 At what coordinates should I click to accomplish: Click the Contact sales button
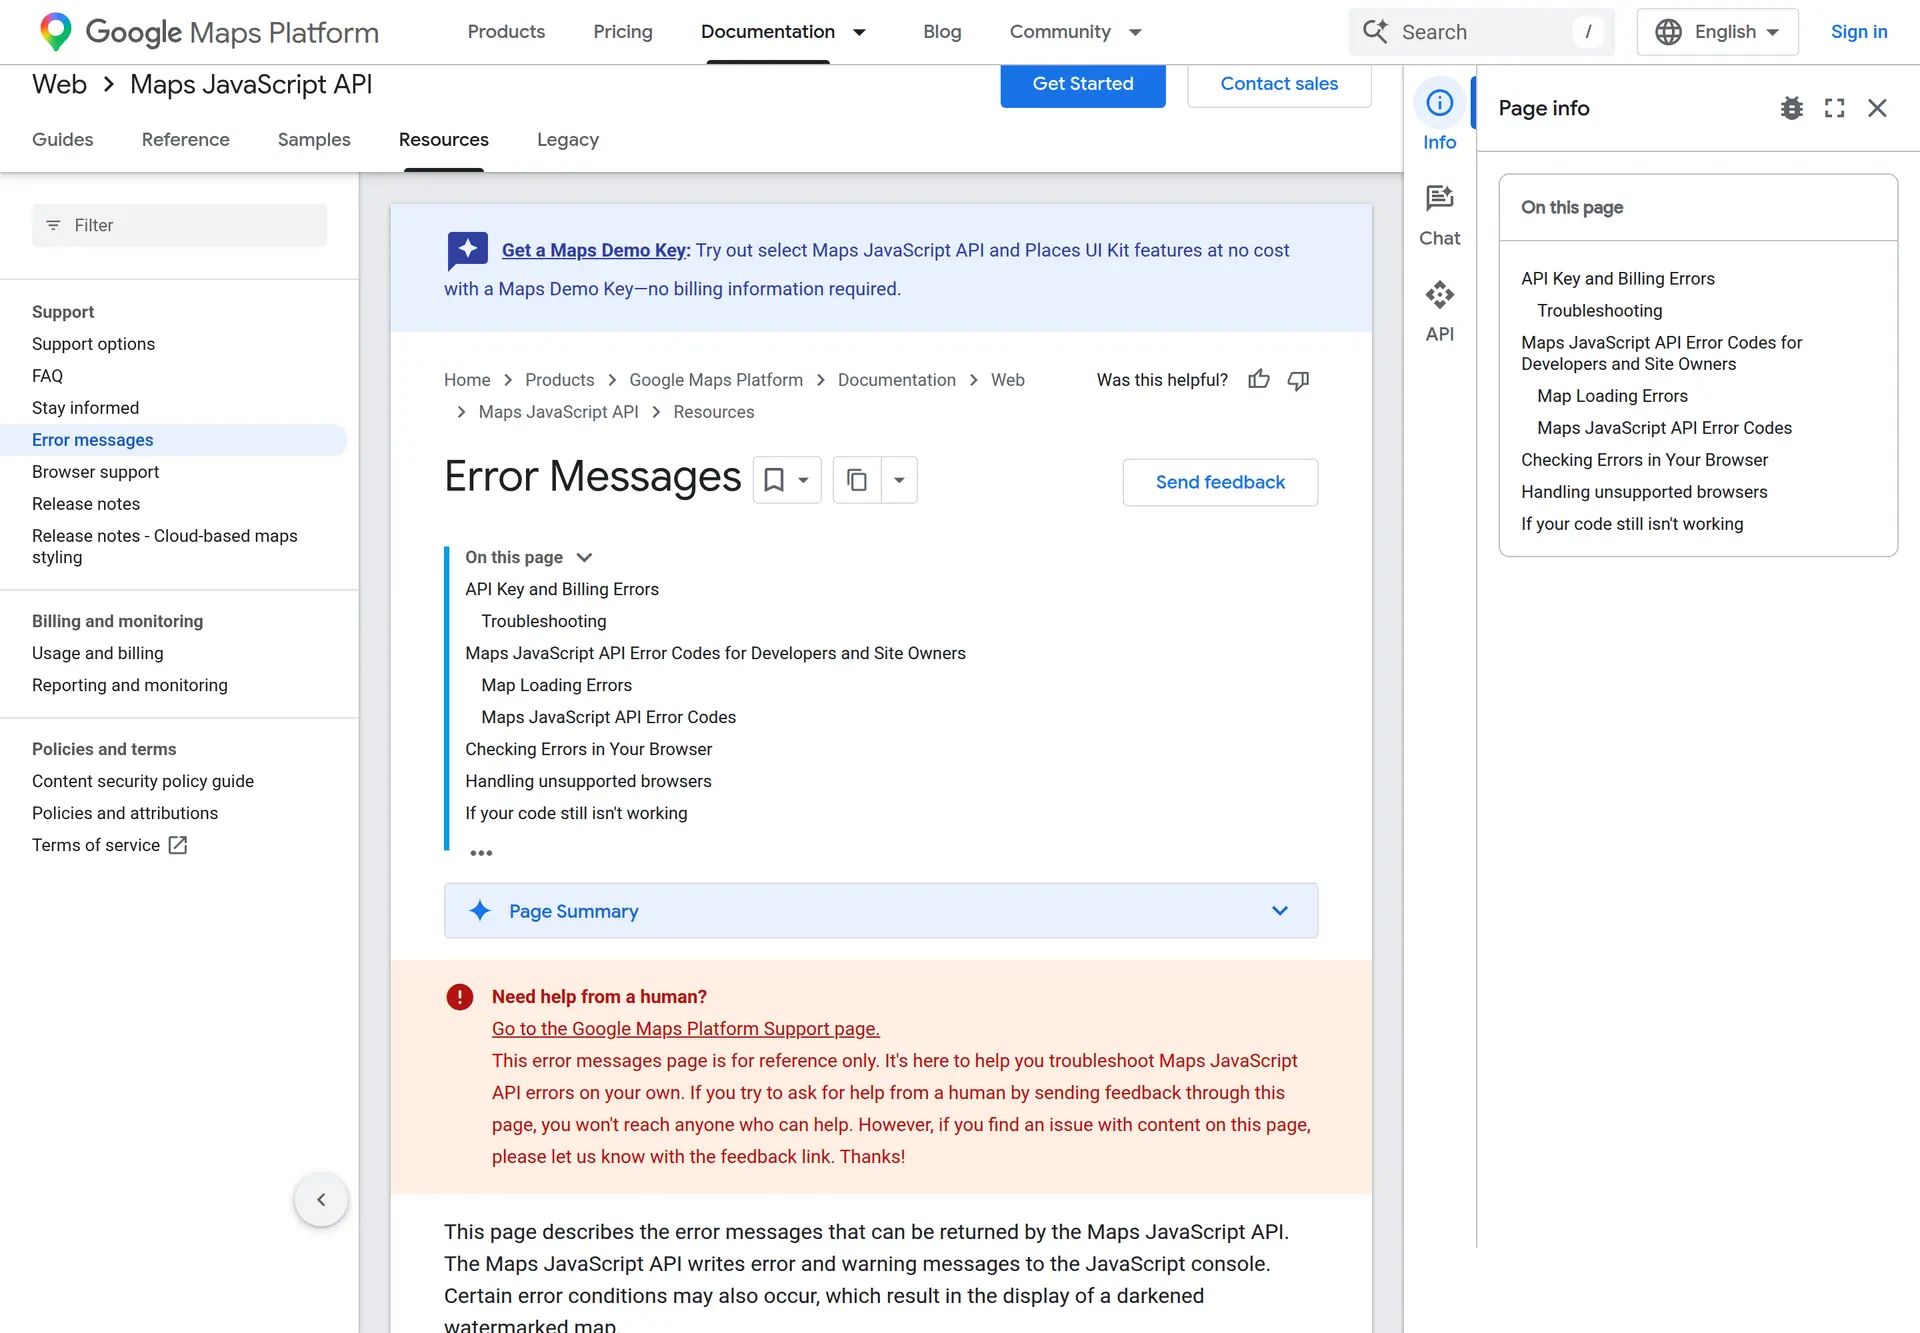pyautogui.click(x=1279, y=84)
